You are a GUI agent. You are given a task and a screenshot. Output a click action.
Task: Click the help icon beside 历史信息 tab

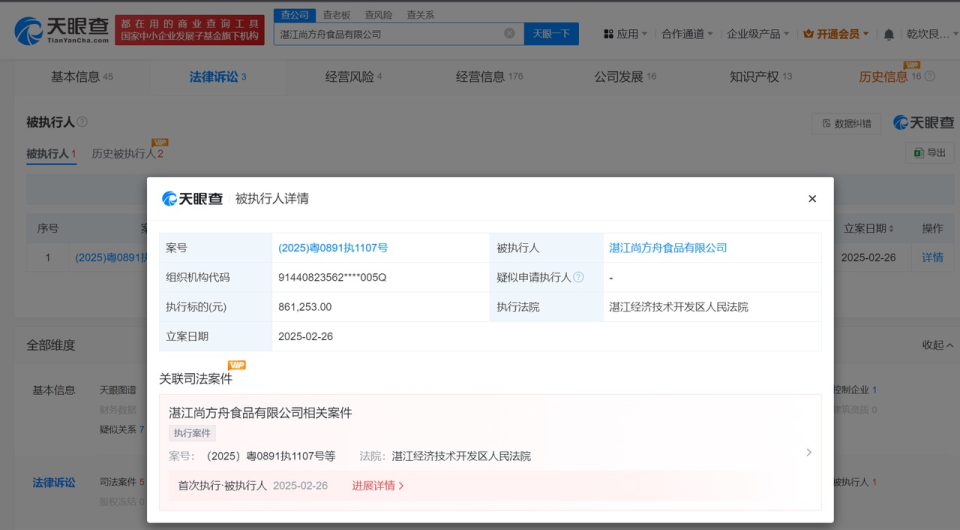click(929, 77)
